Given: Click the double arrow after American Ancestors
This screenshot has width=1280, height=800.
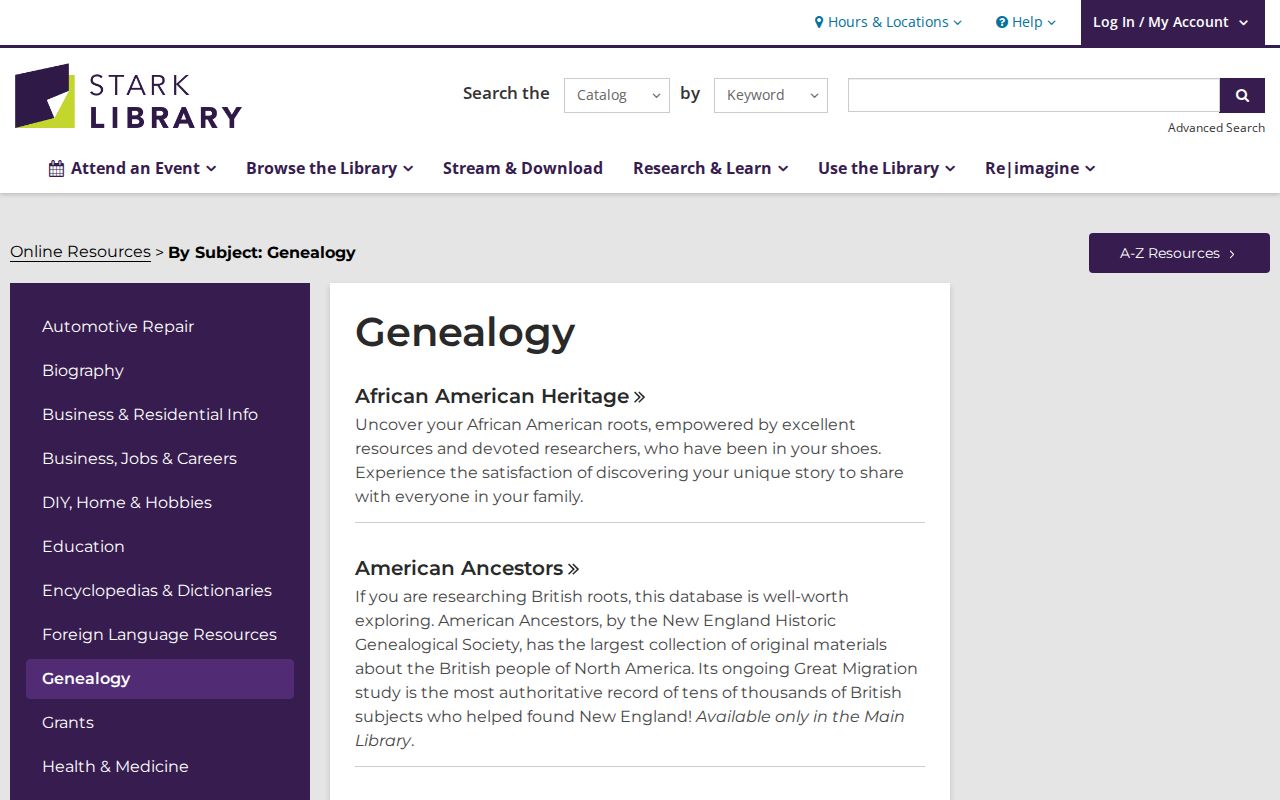Looking at the screenshot, I should (x=574, y=569).
